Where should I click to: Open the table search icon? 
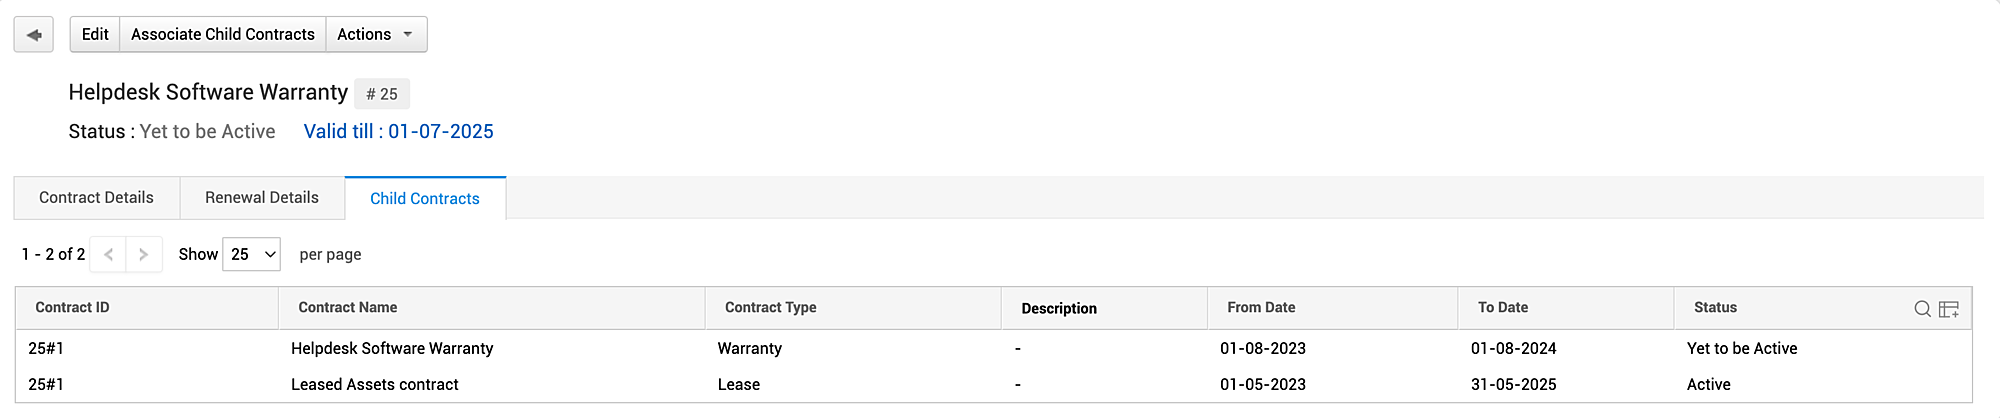tap(1922, 309)
